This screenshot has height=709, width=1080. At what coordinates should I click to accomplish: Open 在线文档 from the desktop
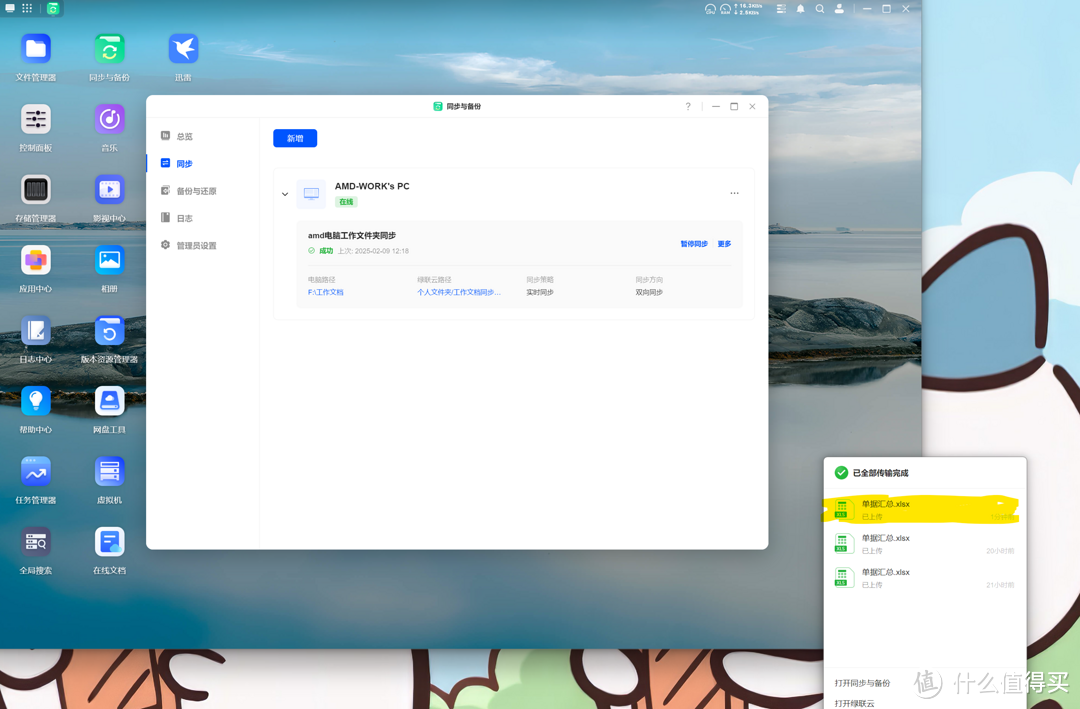click(x=109, y=542)
